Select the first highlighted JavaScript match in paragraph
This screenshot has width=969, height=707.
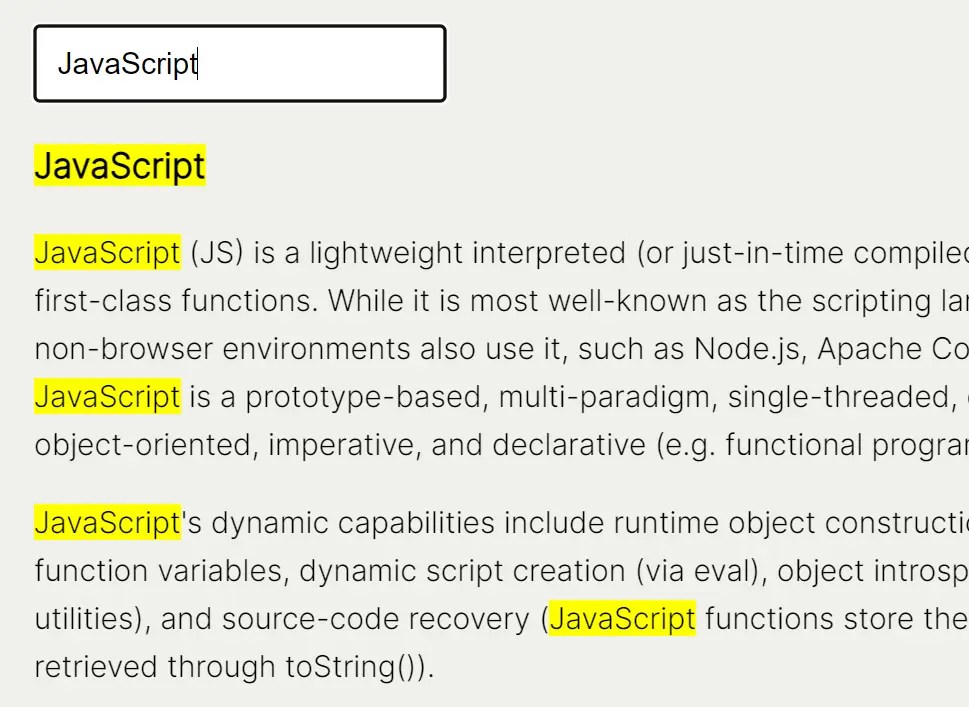[x=106, y=252]
